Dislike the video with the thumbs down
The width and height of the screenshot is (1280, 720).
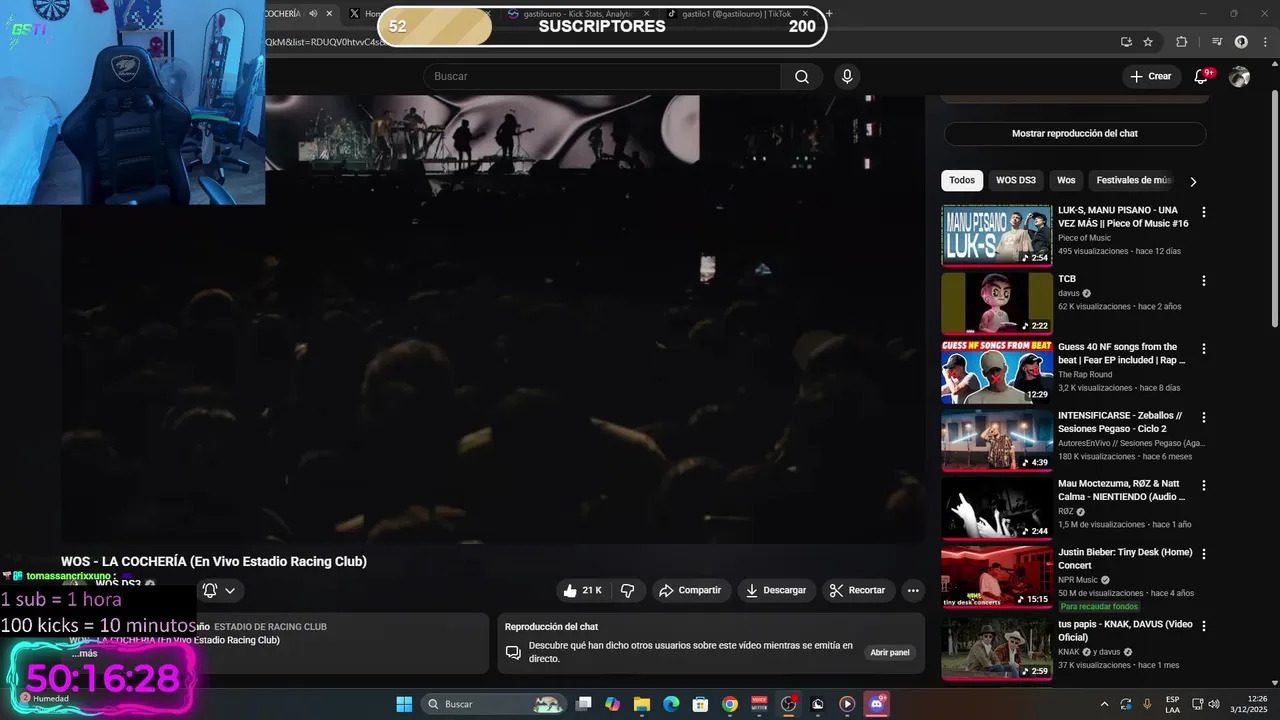(627, 591)
